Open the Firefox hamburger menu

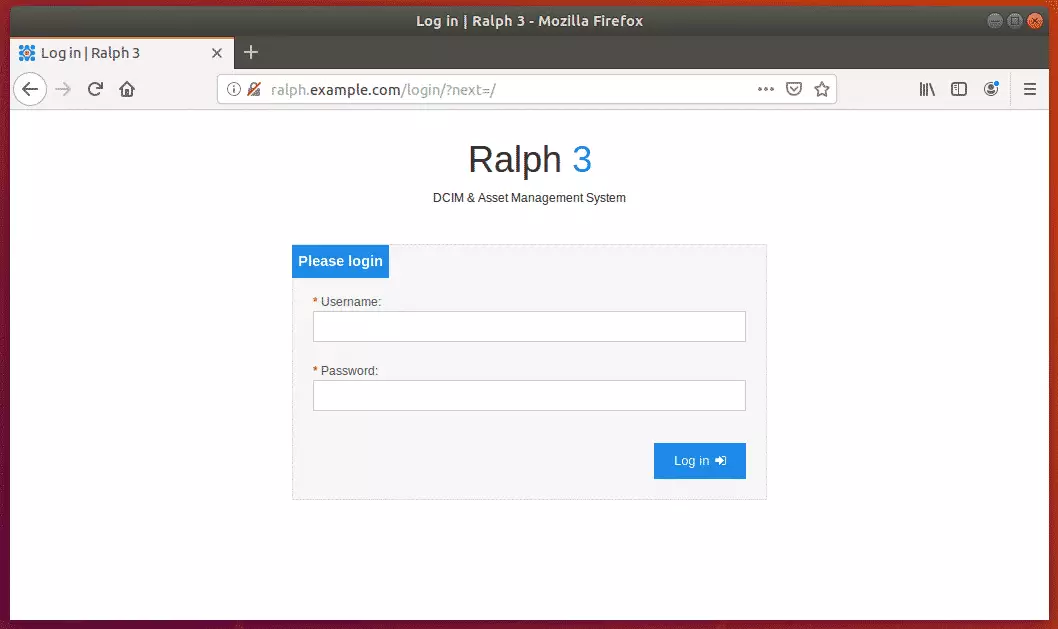1029,89
